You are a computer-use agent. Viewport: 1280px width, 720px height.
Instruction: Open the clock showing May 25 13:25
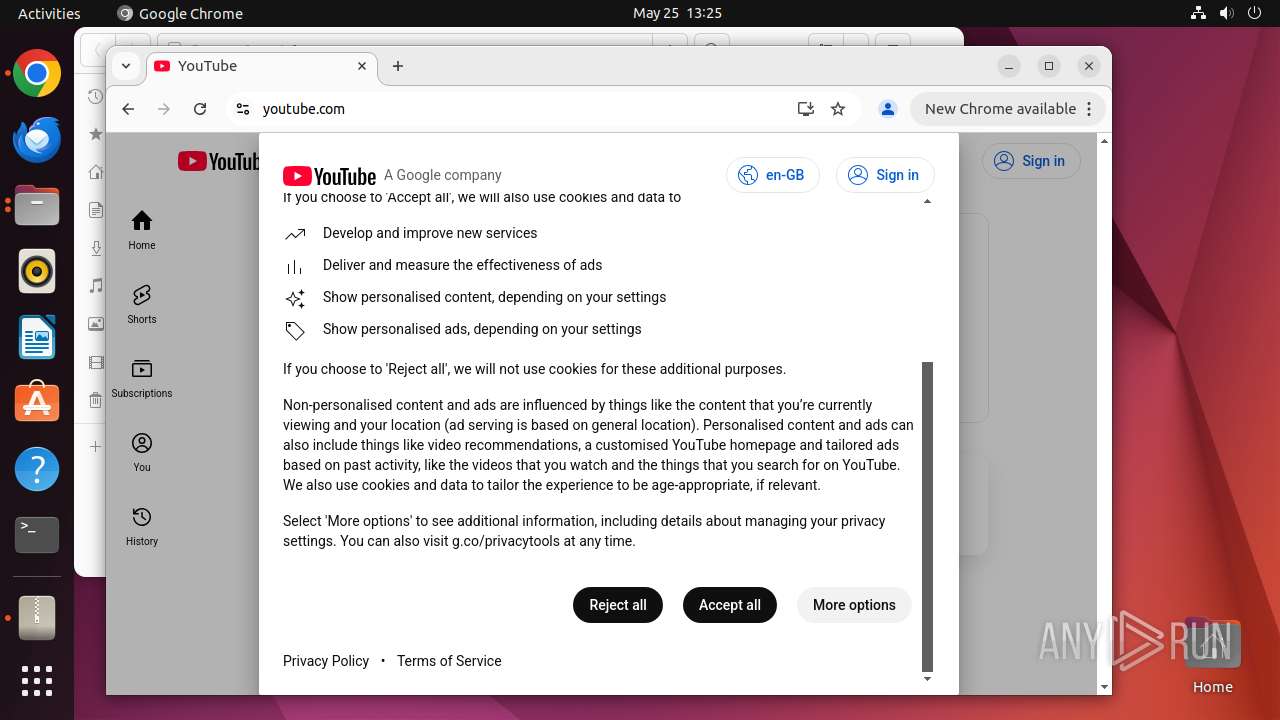677,13
